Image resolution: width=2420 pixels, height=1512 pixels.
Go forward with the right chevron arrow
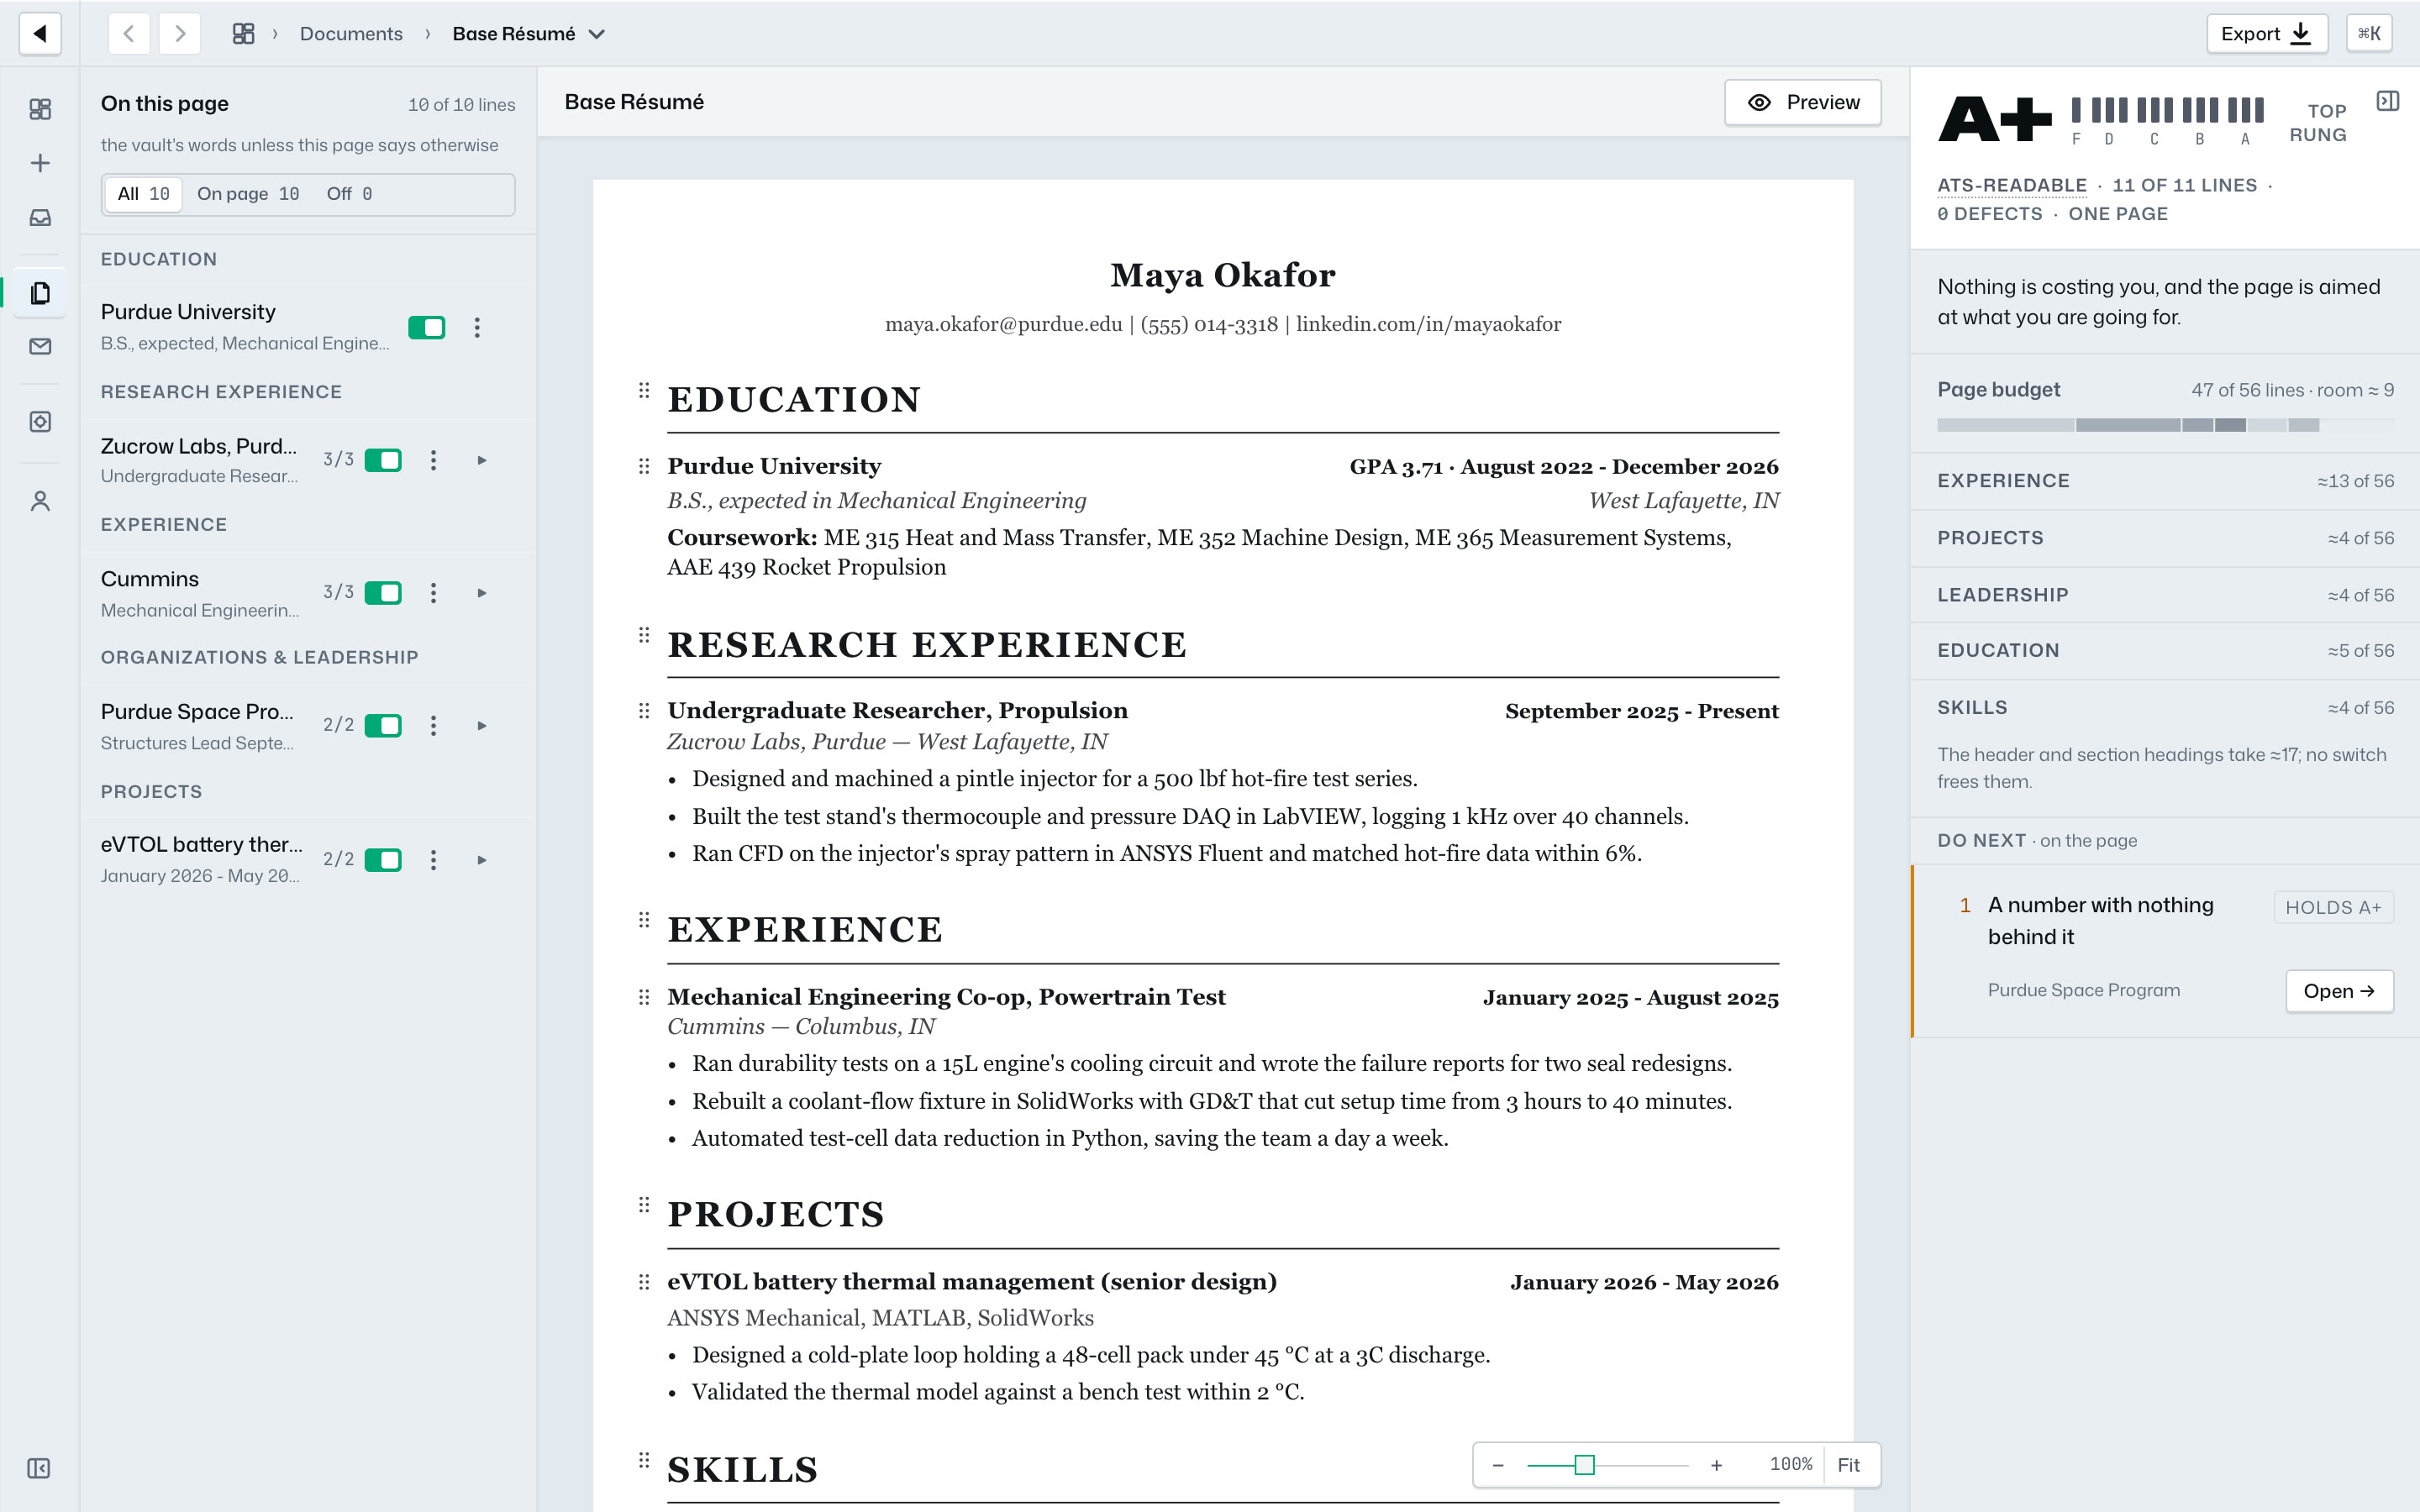tap(180, 34)
